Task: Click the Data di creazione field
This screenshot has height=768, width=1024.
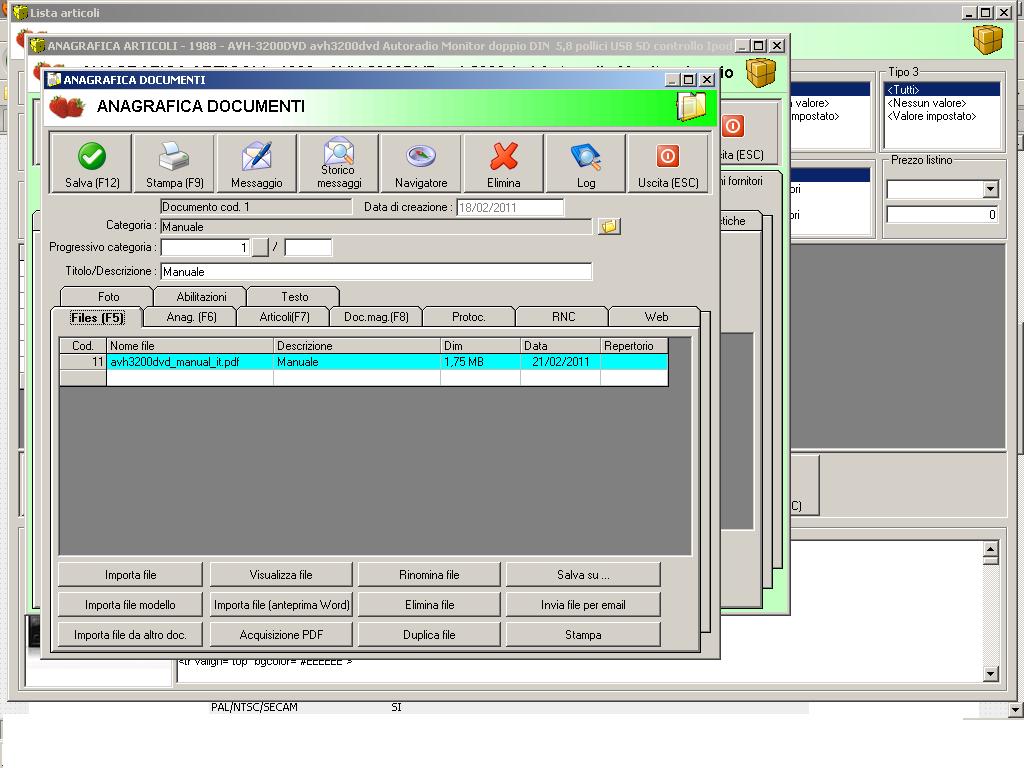Action: pyautogui.click(x=510, y=208)
